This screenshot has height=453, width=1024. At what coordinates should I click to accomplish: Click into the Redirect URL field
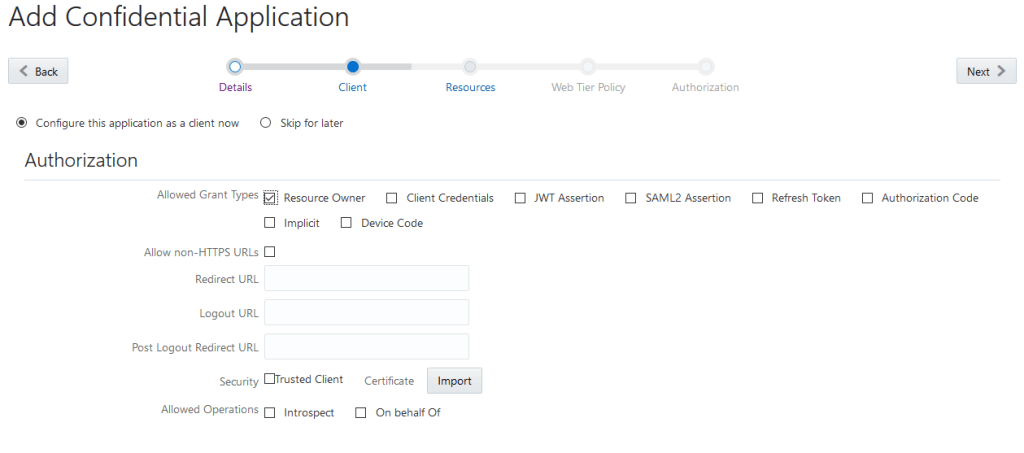click(366, 278)
